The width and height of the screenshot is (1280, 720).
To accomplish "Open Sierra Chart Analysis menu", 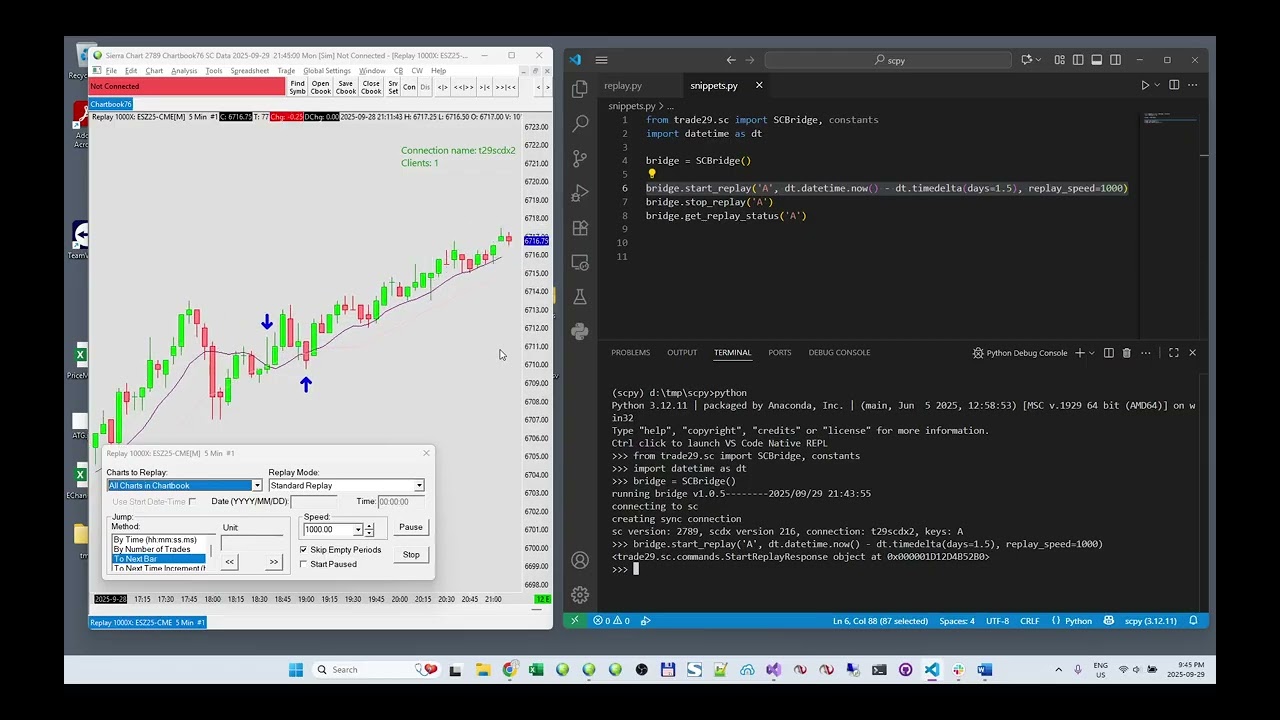I will click(x=184, y=71).
